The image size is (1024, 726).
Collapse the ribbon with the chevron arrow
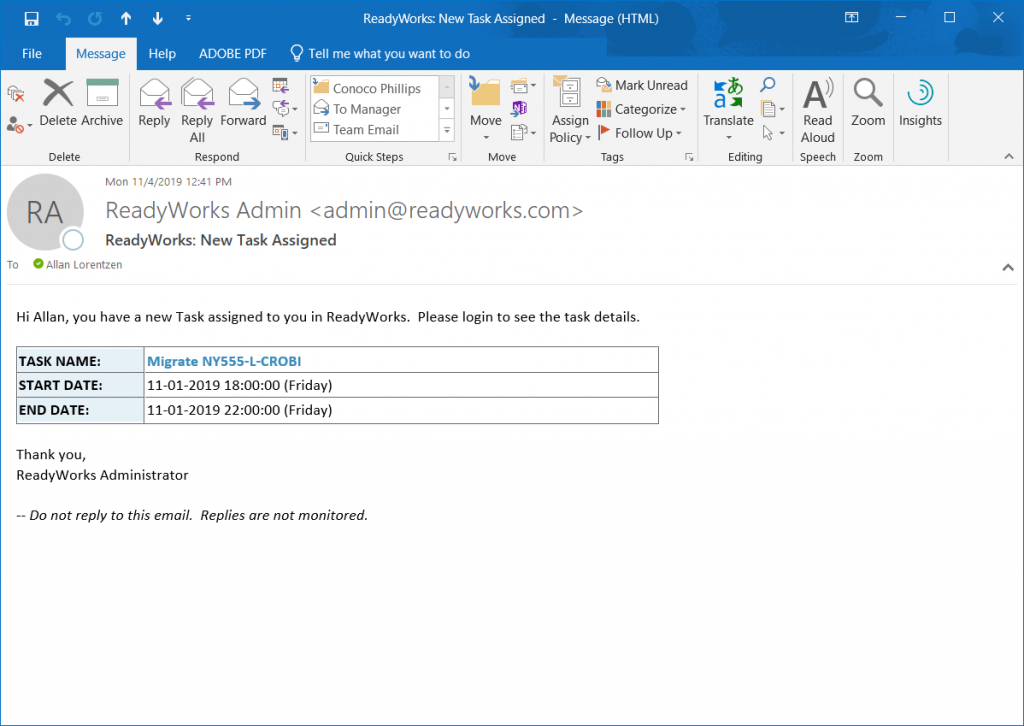[1008, 156]
